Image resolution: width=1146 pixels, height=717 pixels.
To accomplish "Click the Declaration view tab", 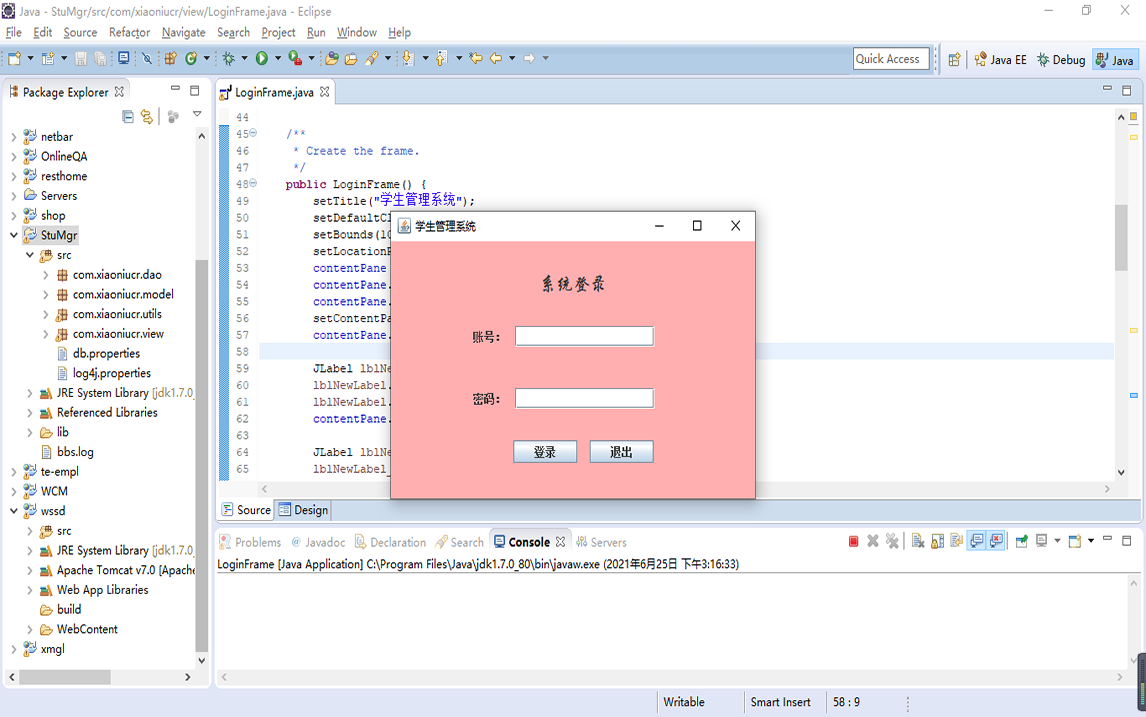I will point(390,542).
